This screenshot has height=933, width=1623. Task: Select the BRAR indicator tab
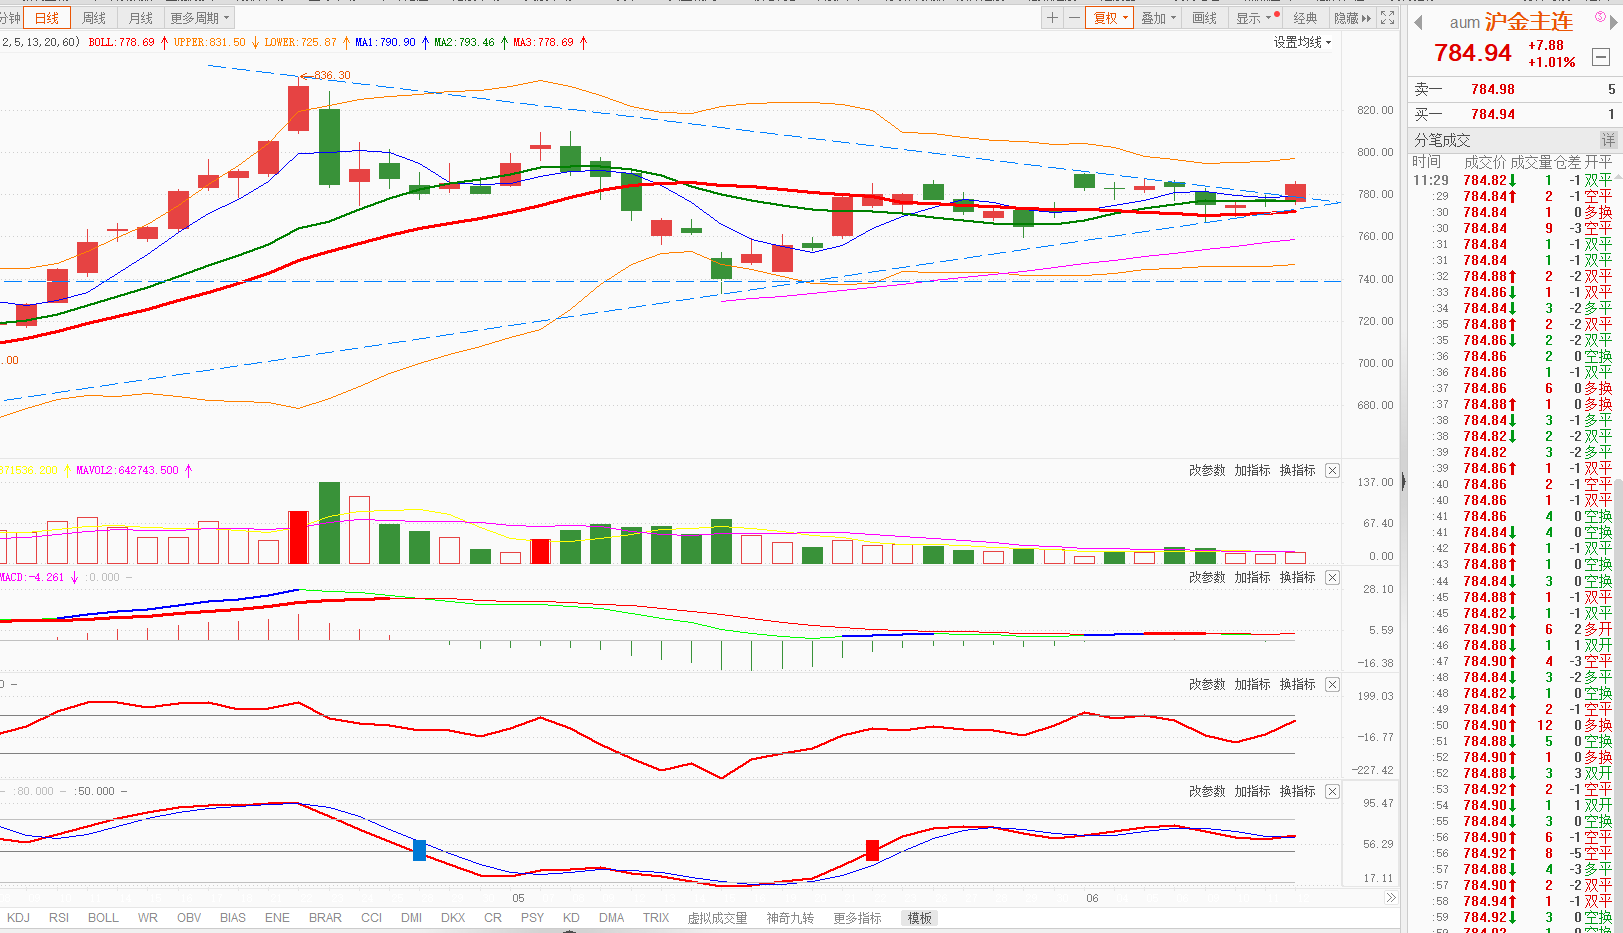(325, 918)
